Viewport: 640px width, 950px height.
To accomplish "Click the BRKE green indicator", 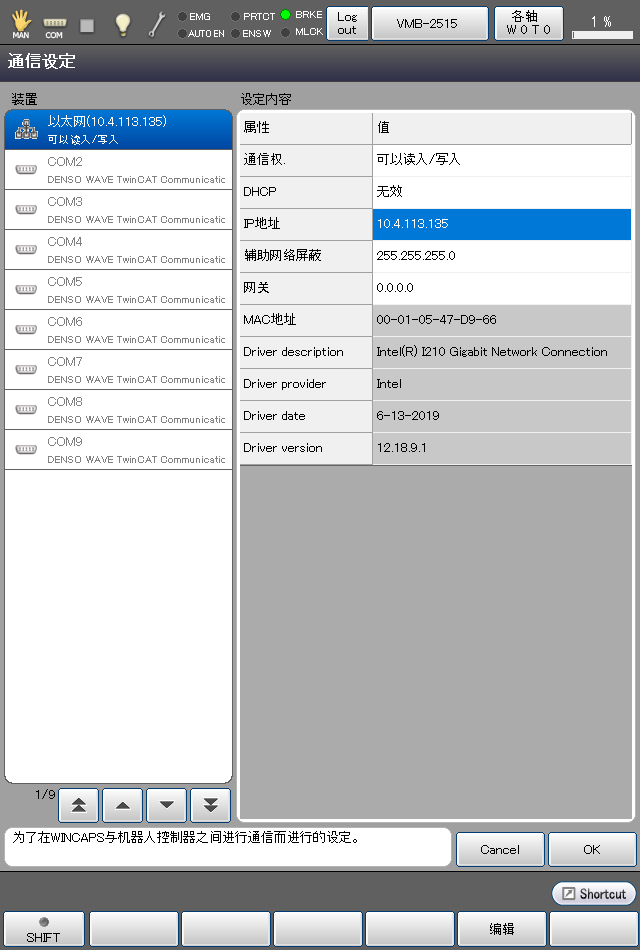I will coord(286,15).
